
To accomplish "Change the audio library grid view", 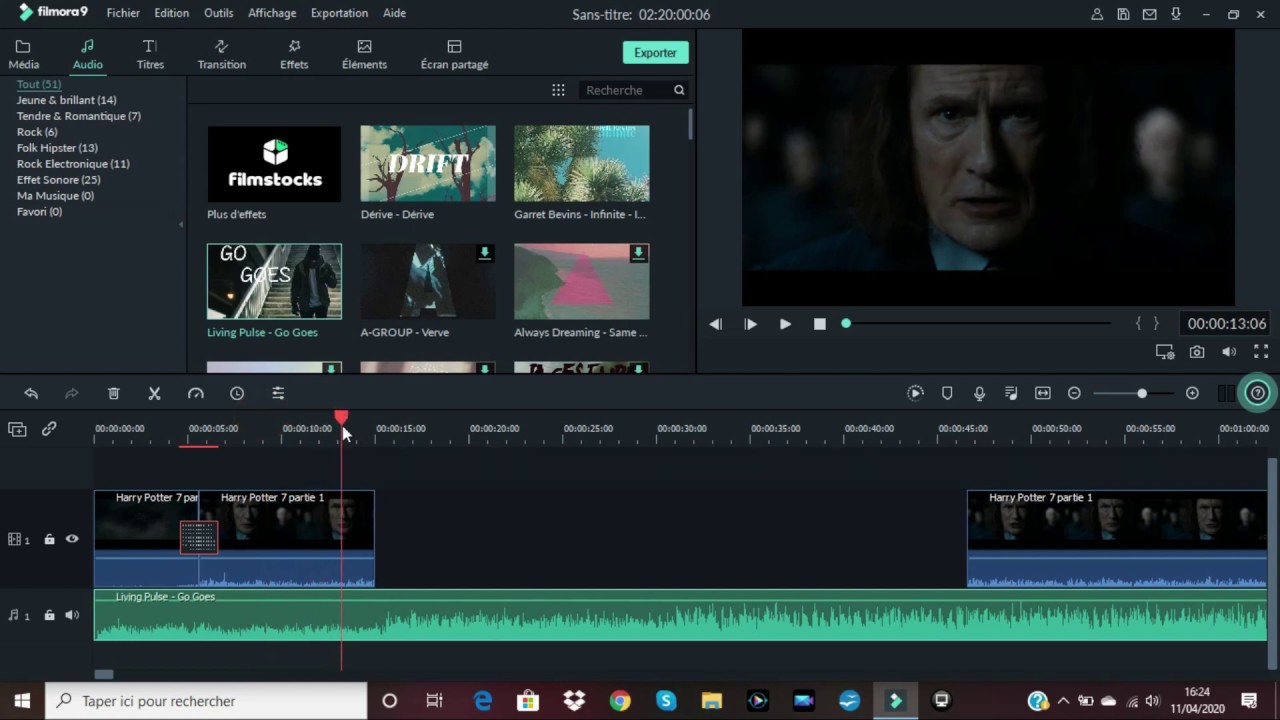I will point(558,90).
